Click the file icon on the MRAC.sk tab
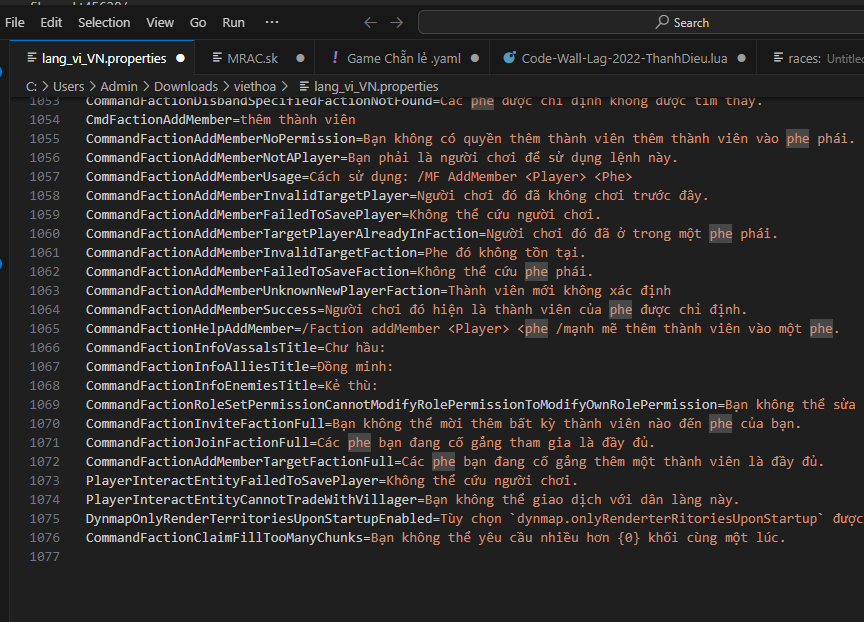The image size is (864, 622). [x=214, y=59]
